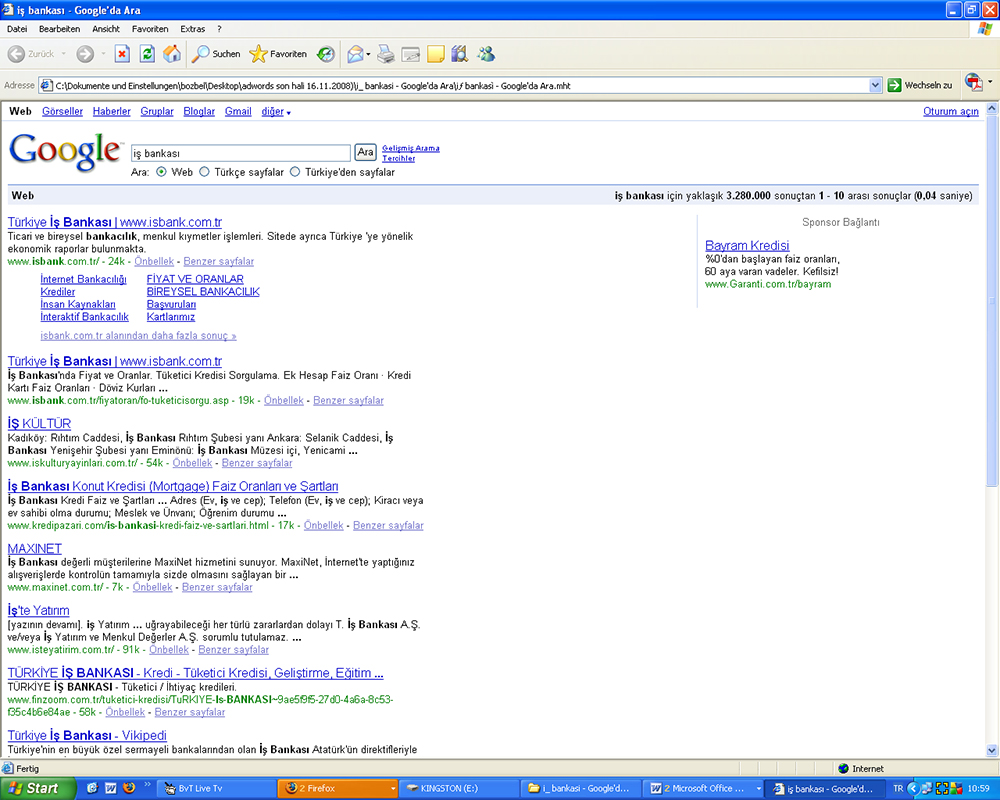Click the Back (Zurück) arrow icon
1000x800 pixels.
17,54
